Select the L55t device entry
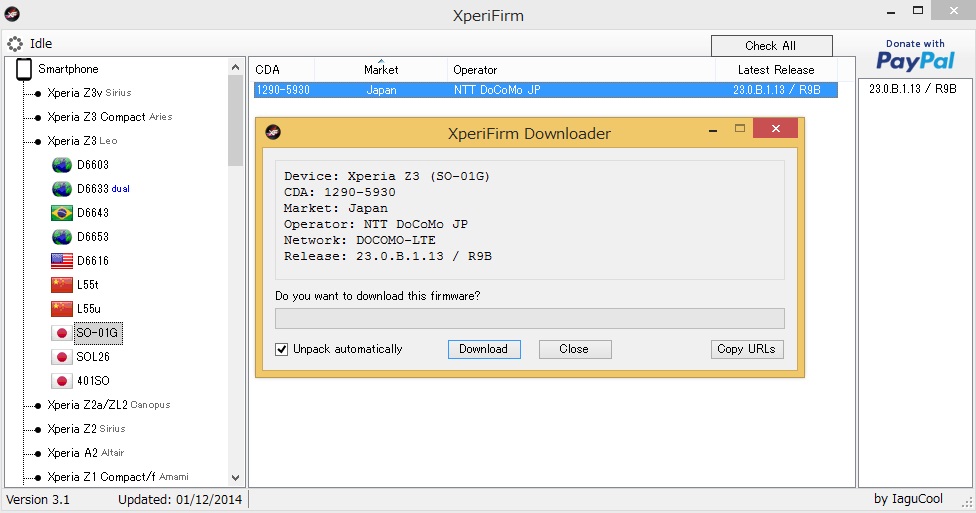Screen dimensions: 976x513 tap(88, 285)
